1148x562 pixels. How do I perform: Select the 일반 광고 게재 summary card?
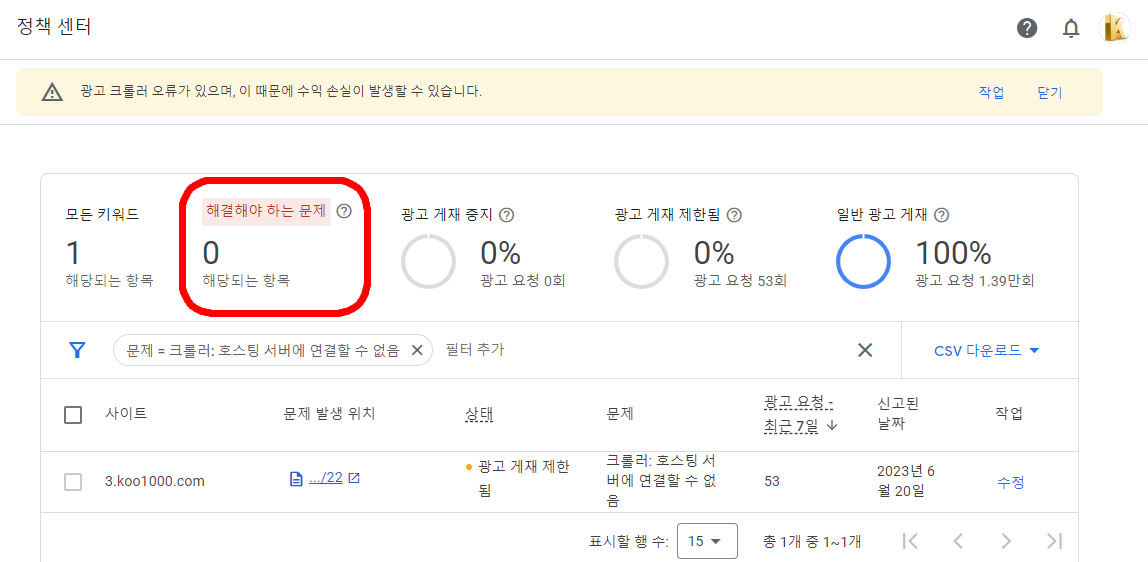point(935,248)
